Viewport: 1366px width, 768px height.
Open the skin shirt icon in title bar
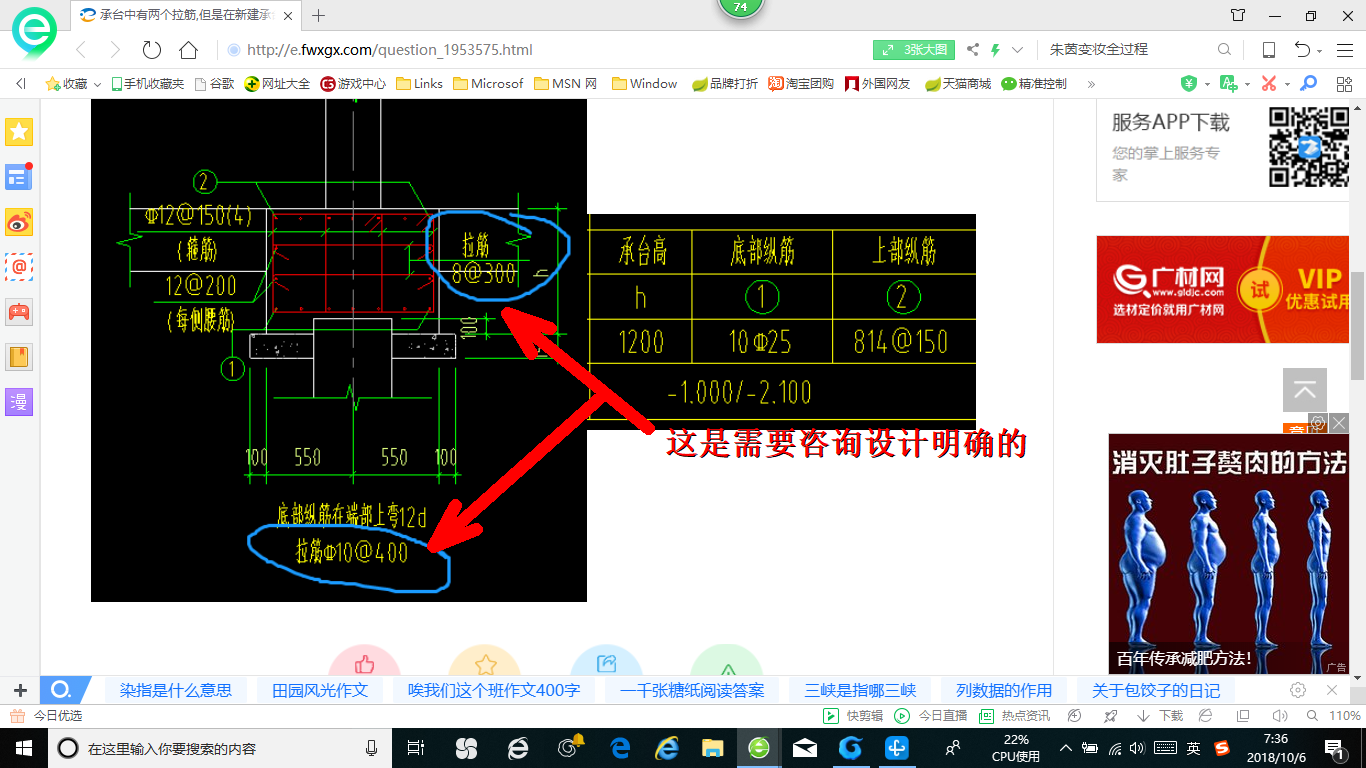pyautogui.click(x=1238, y=15)
